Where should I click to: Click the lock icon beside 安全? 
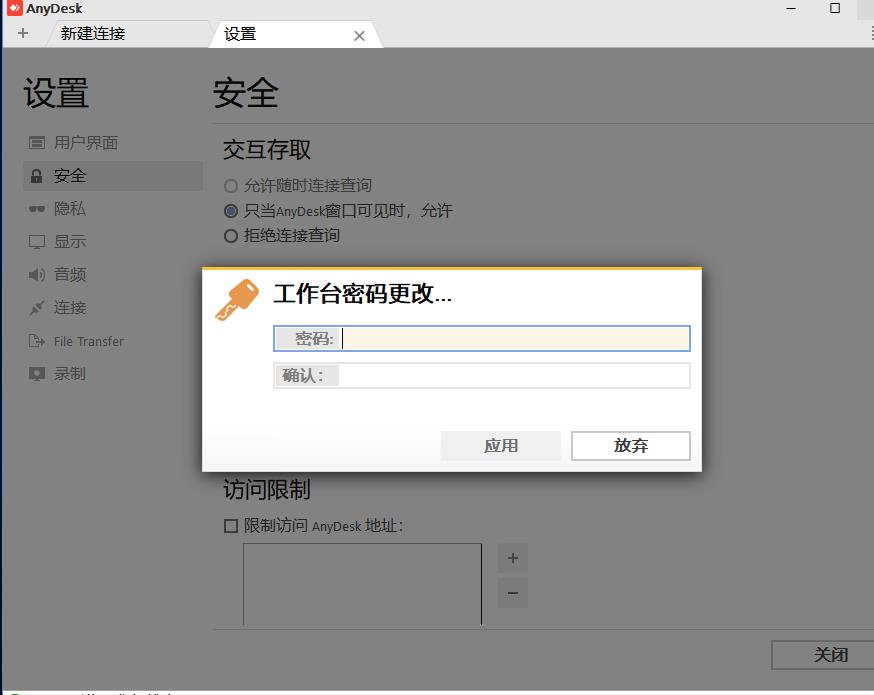36,176
